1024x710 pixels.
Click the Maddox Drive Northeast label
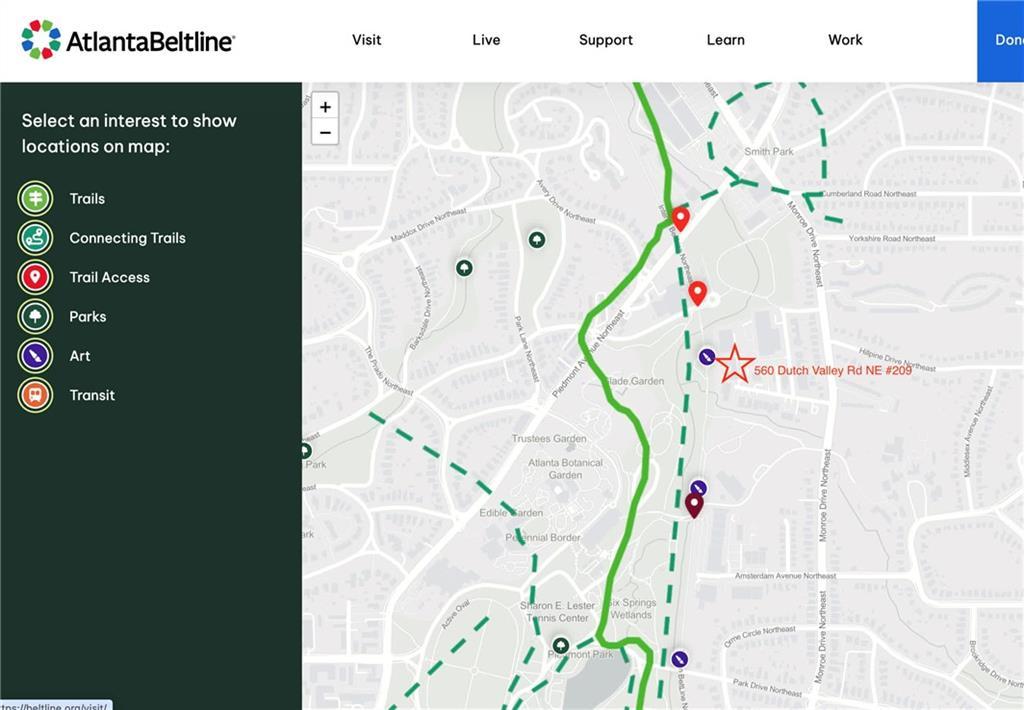tap(428, 224)
